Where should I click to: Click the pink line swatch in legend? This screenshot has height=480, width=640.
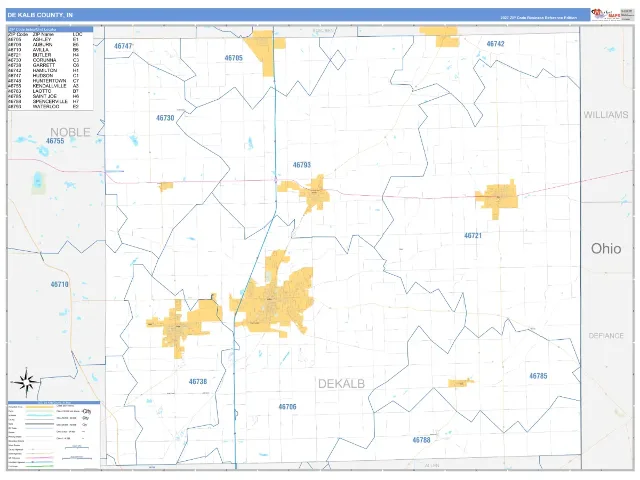pos(39,458)
